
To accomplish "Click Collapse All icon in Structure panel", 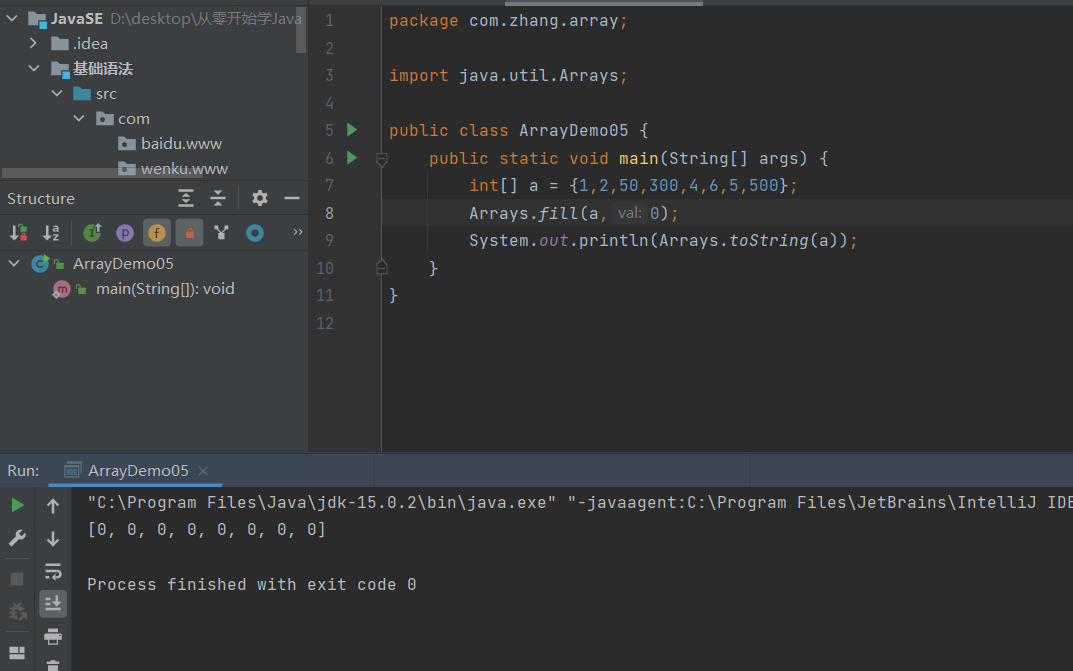I will click(218, 198).
